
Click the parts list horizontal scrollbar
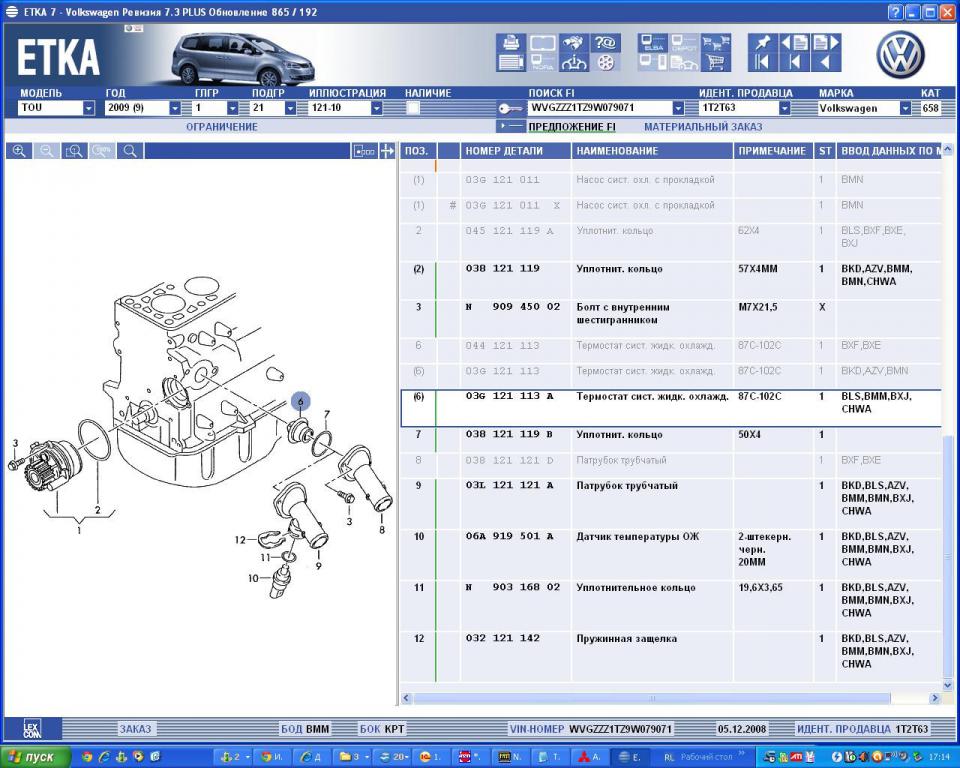[651, 698]
